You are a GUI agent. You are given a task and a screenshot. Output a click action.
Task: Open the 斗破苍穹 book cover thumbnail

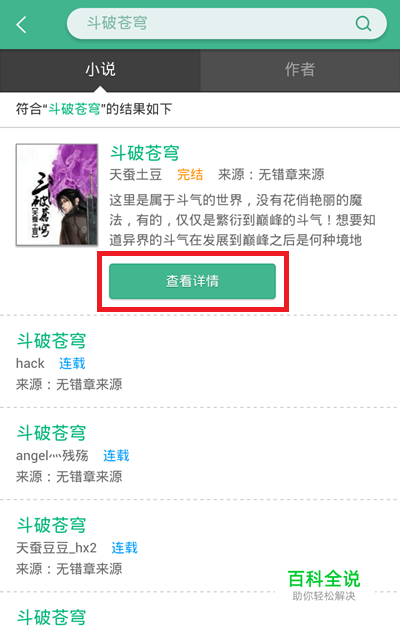point(57,195)
